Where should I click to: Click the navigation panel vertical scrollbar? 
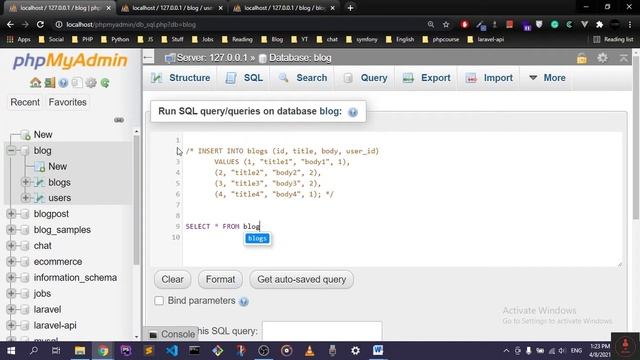coord(136,199)
